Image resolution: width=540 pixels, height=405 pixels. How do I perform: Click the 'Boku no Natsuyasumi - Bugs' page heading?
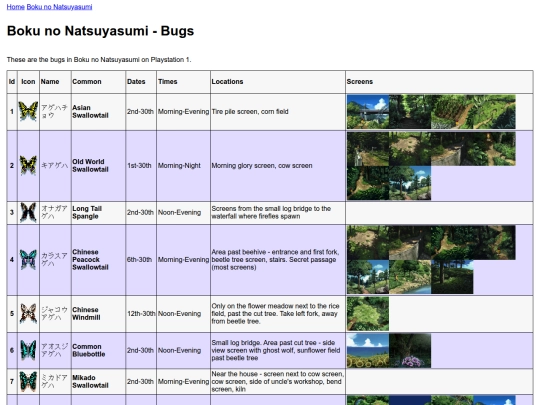[x=101, y=31]
